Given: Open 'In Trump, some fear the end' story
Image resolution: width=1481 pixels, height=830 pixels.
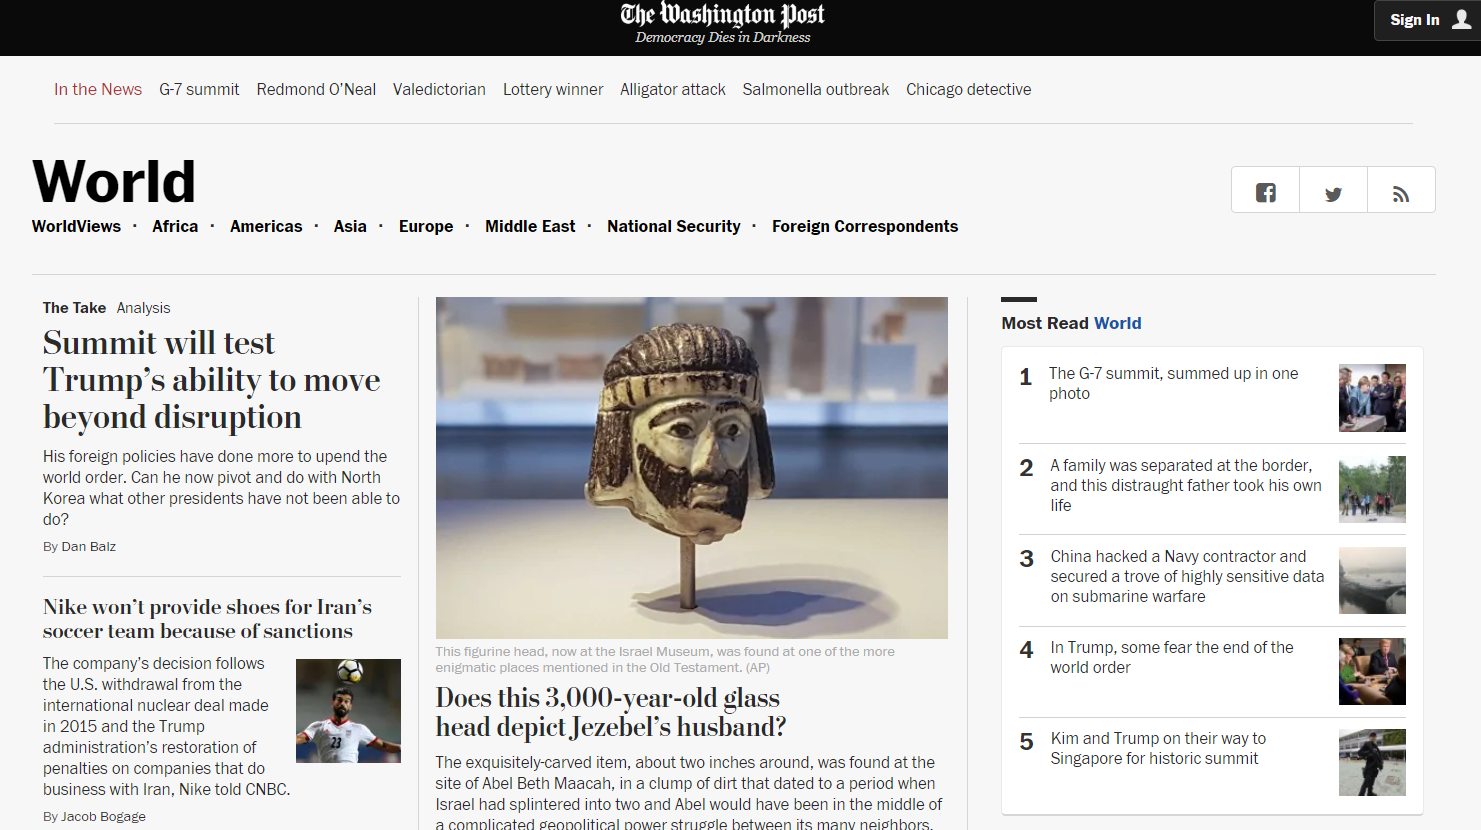Looking at the screenshot, I should click(1172, 657).
